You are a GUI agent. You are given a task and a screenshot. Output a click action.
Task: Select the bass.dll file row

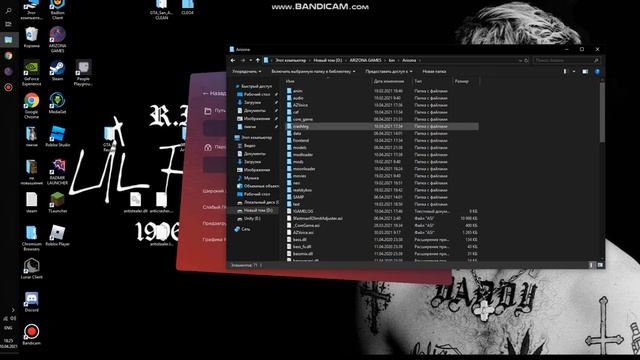[382, 240]
